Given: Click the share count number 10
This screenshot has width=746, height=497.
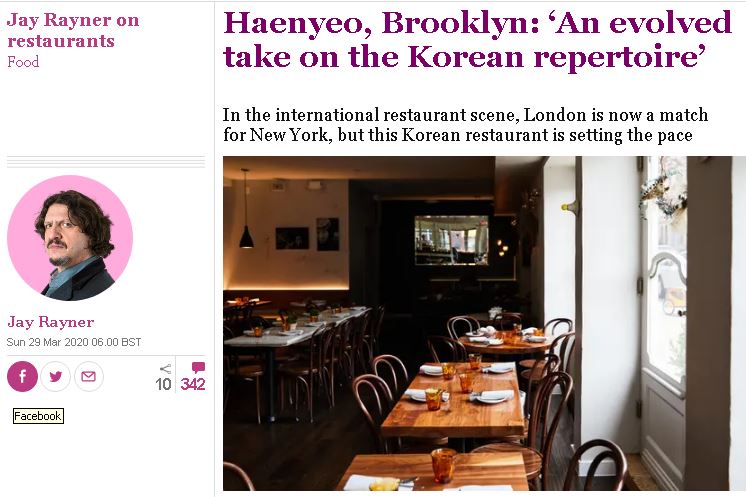Looking at the screenshot, I should pos(163,384).
